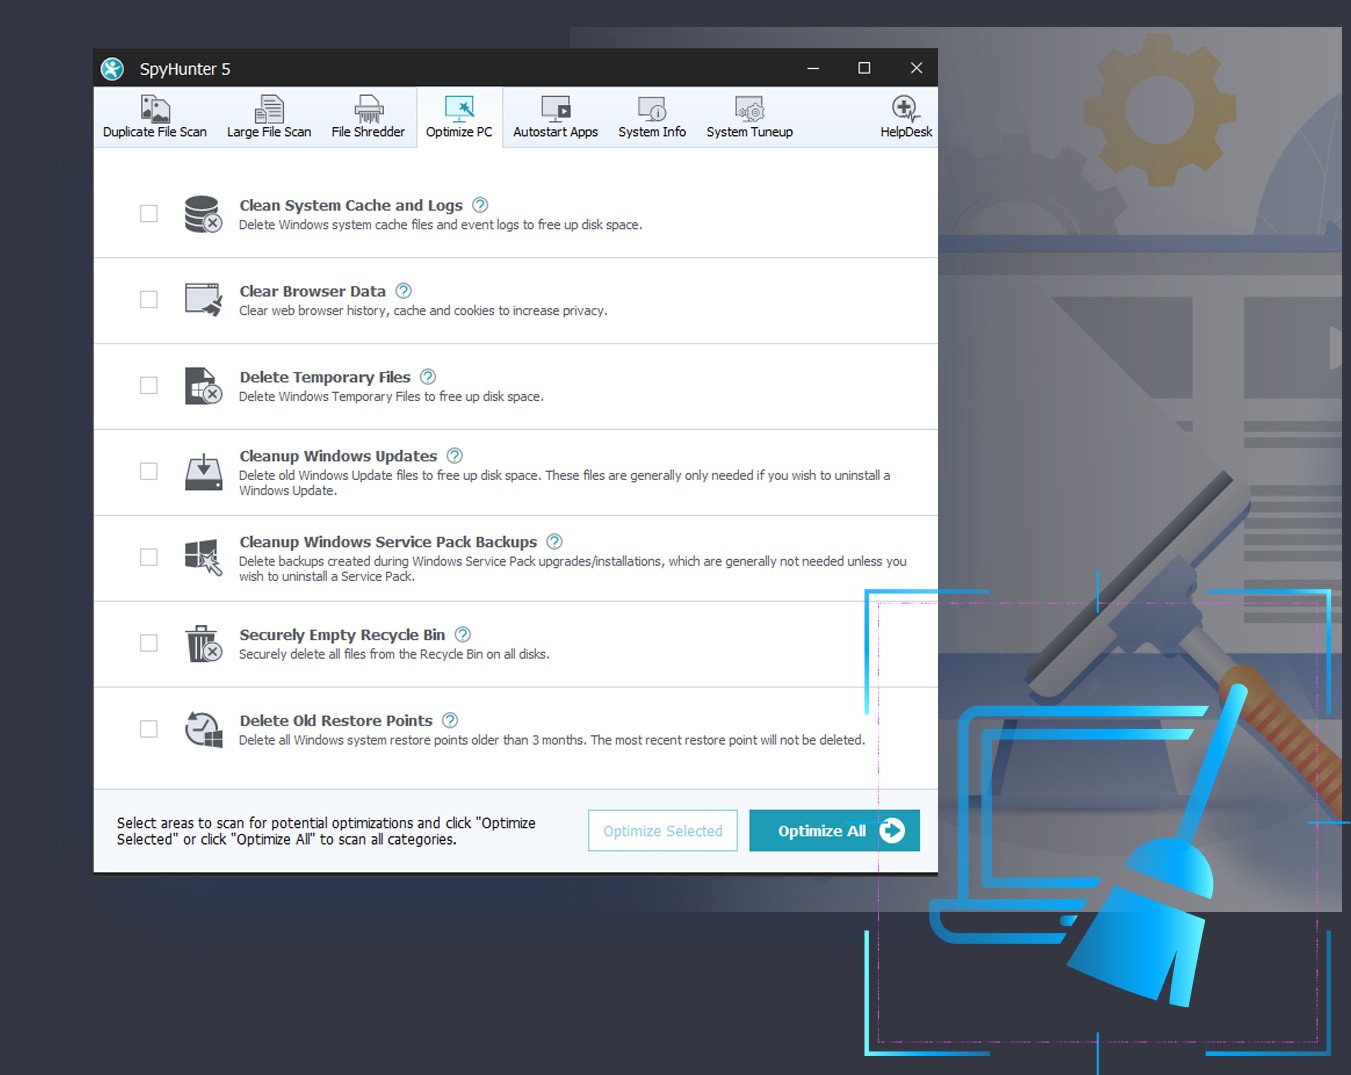The width and height of the screenshot is (1351, 1075).
Task: Open the Large File Scan tool
Action: tap(268, 115)
